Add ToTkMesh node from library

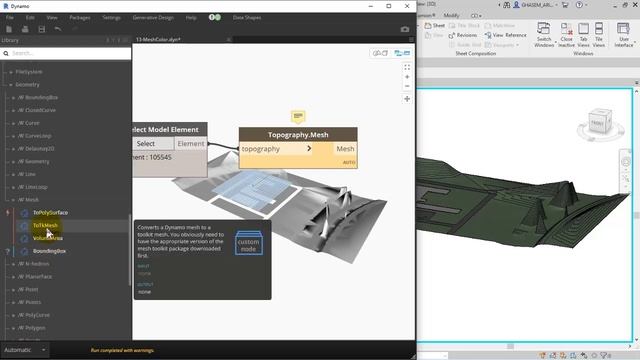tap(45, 225)
